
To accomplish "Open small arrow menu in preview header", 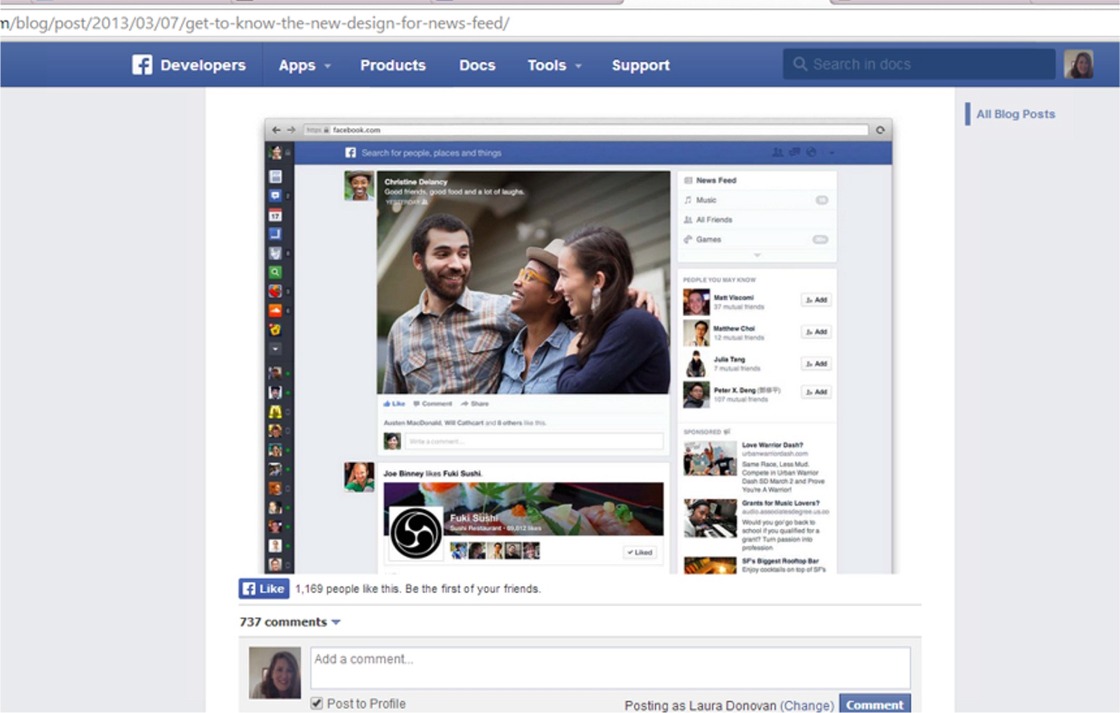I will click(x=831, y=153).
